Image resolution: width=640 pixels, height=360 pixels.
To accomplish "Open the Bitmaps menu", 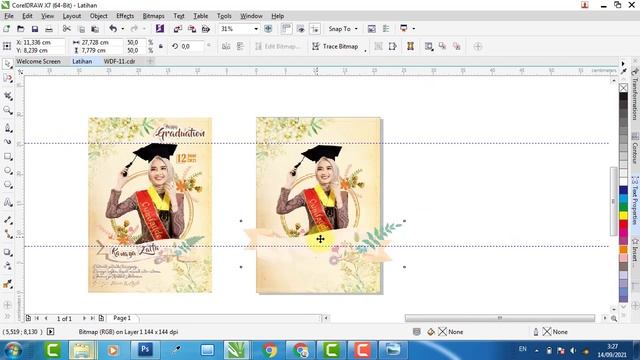I will tap(153, 16).
